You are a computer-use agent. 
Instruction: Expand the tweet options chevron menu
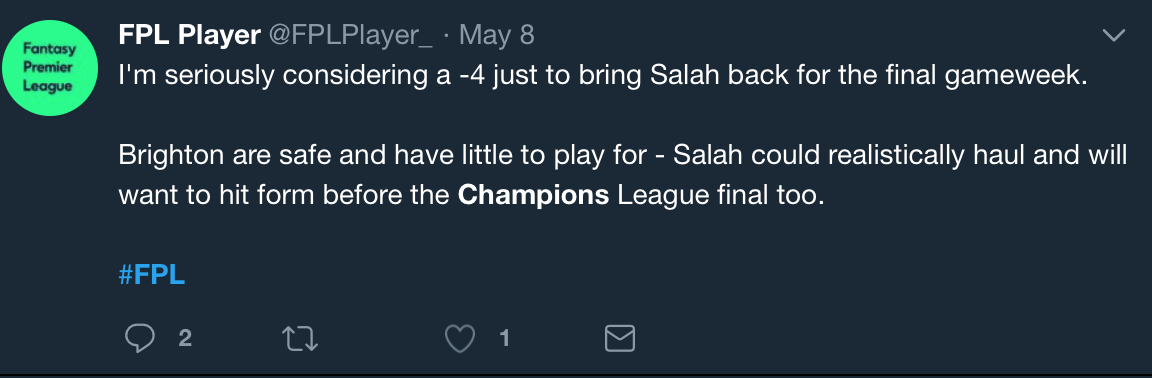(1114, 35)
